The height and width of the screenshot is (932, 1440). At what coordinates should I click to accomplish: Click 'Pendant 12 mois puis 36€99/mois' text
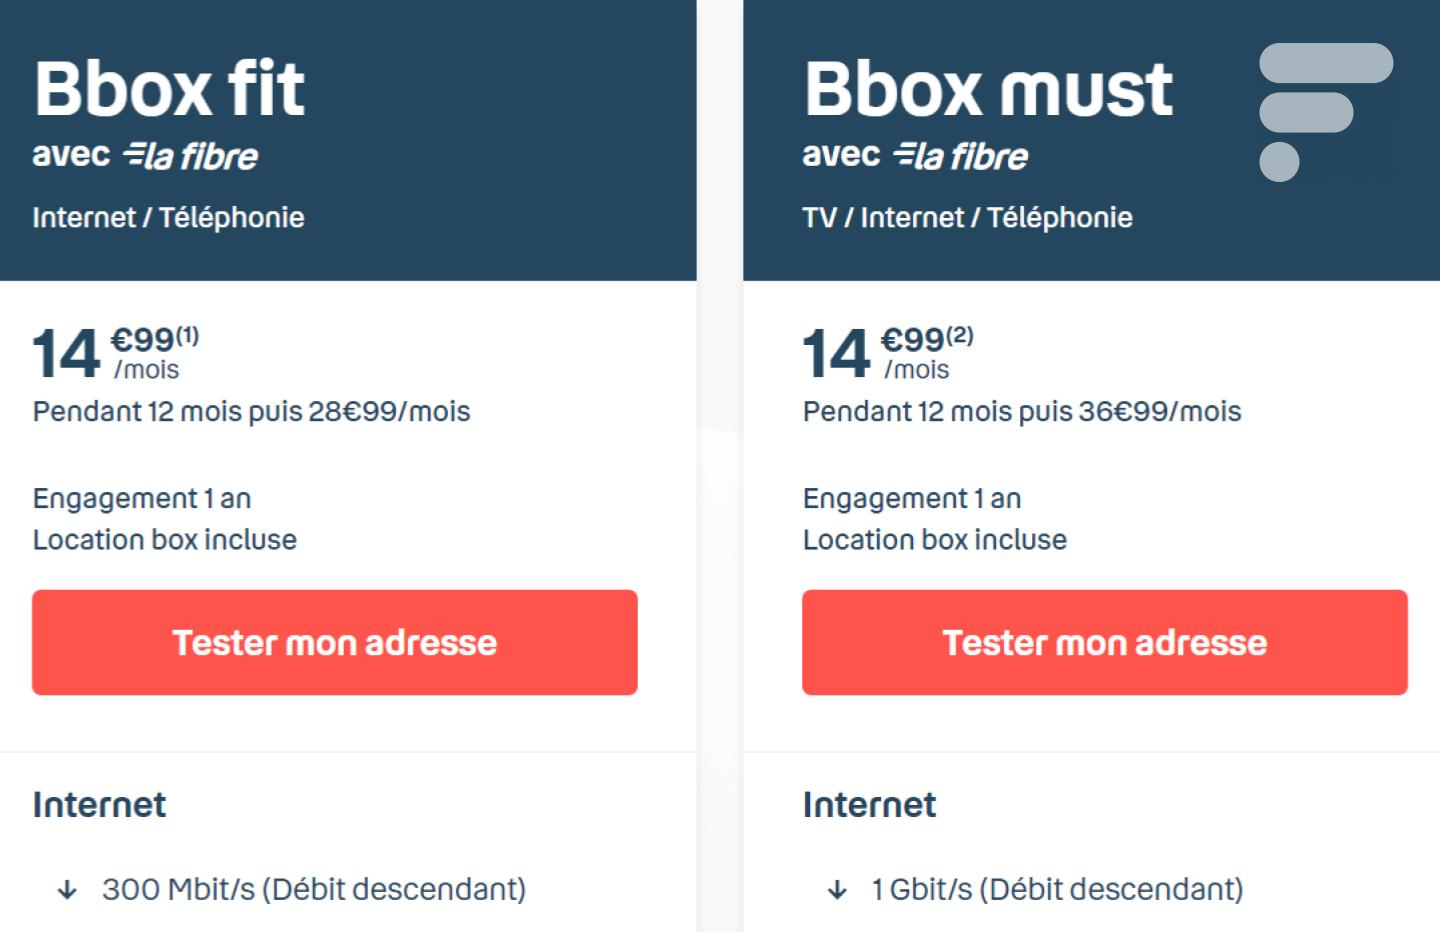pos(1022,412)
